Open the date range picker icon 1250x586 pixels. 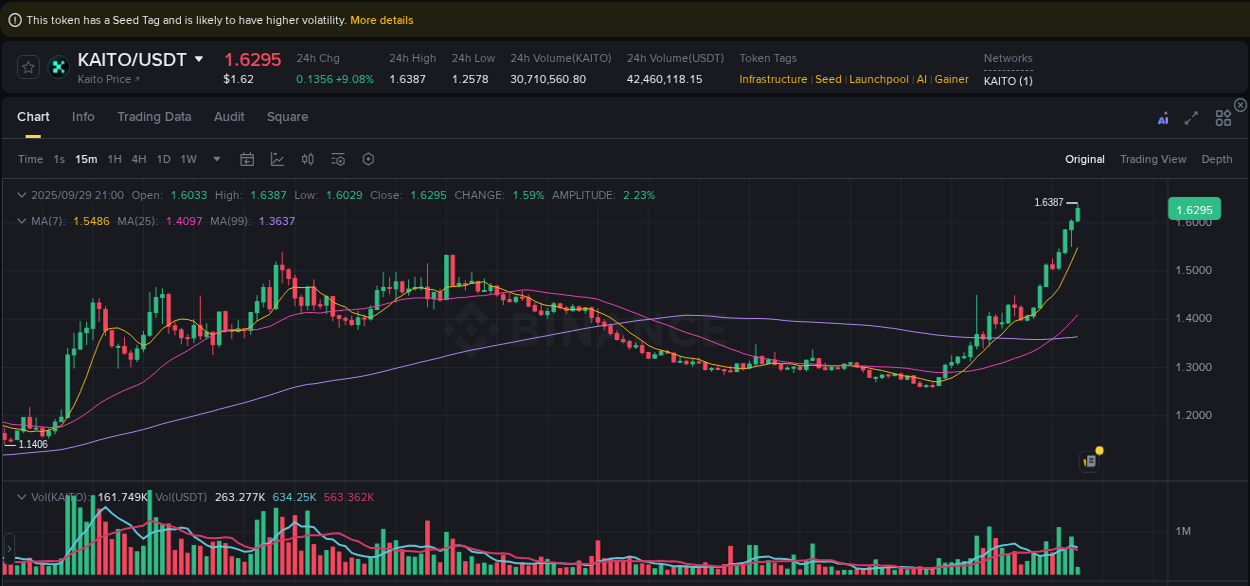[x=247, y=159]
